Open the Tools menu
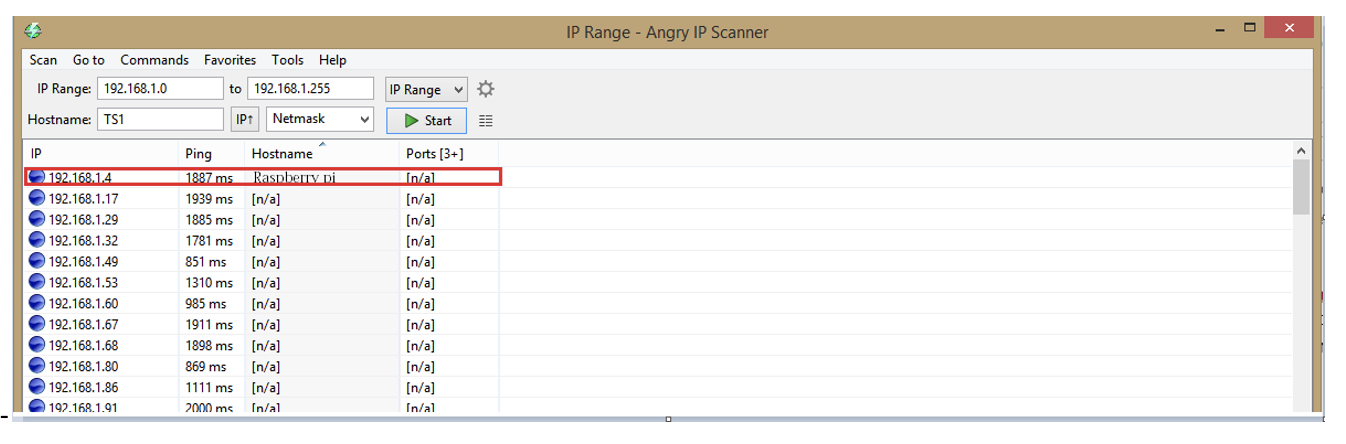 point(288,60)
